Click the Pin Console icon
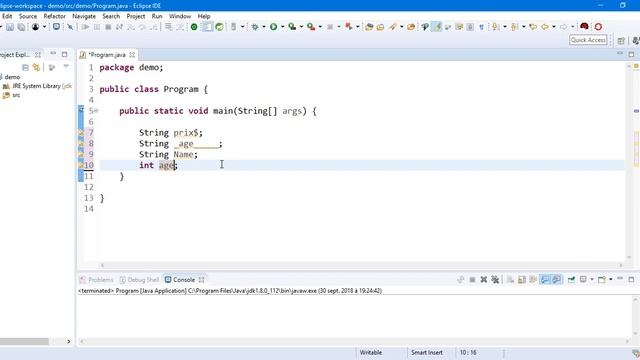Viewport: 640px width, 360px height. pyautogui.click(x=571, y=280)
